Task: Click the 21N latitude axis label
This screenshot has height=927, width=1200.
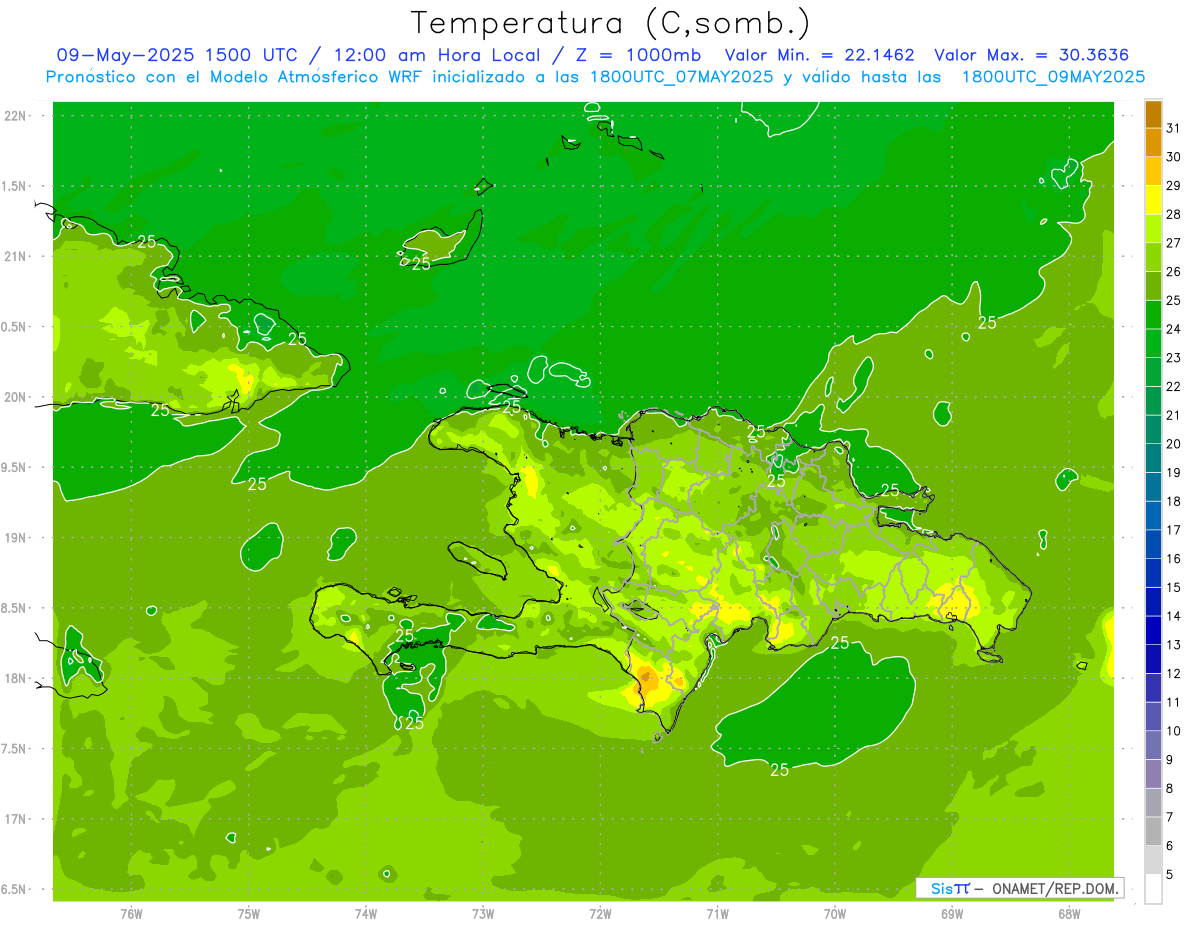Action: 16,256
